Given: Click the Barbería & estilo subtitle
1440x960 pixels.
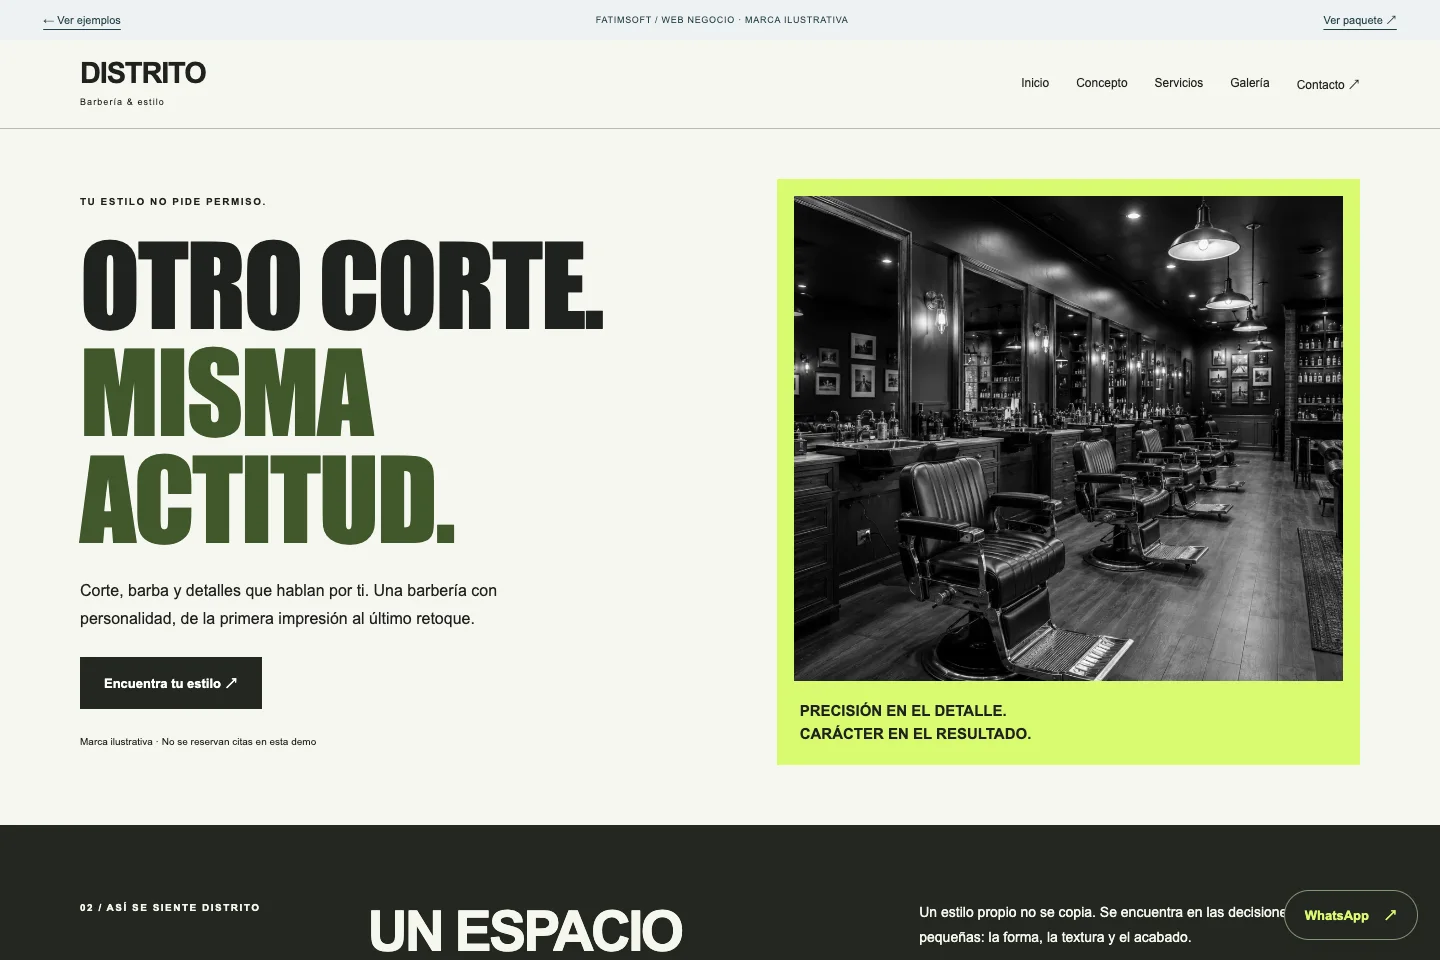Looking at the screenshot, I should [122, 102].
